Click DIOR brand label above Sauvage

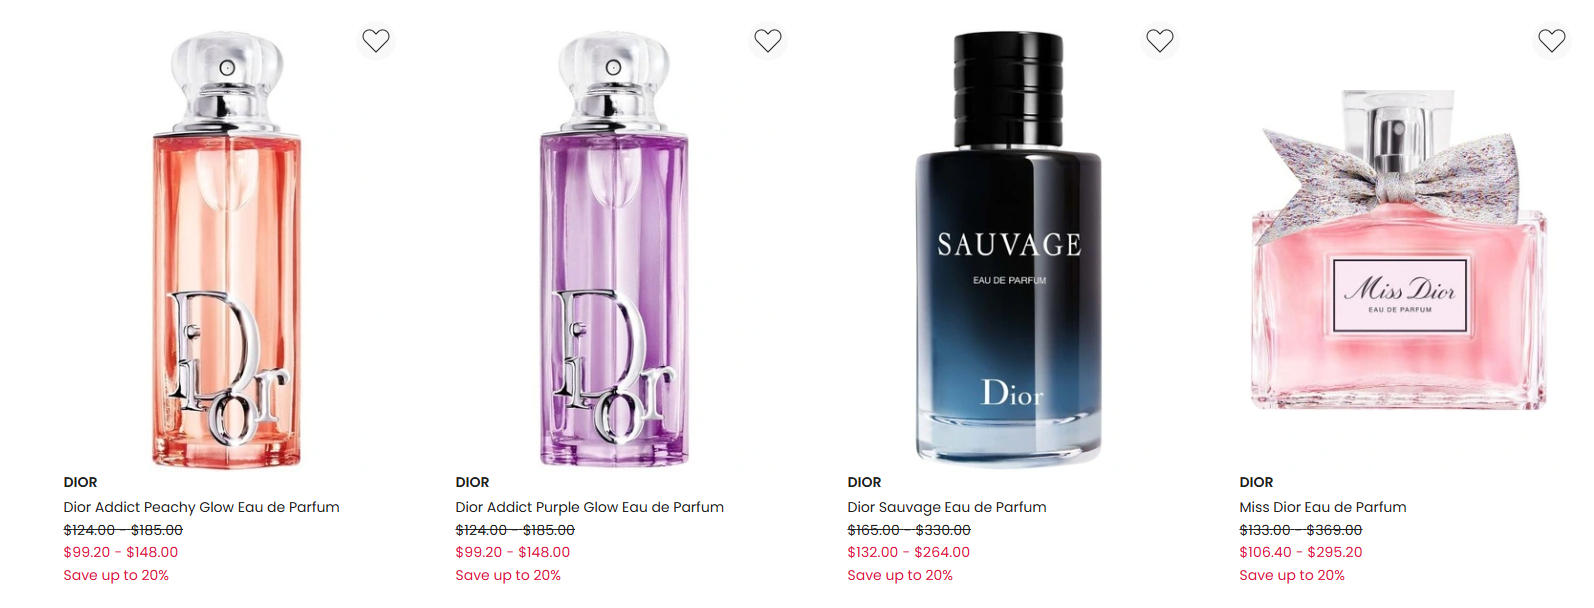point(864,482)
